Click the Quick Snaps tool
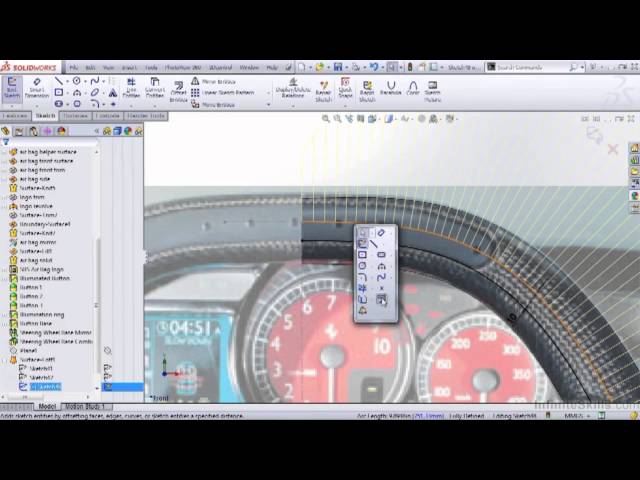This screenshot has width=640, height=480. [345, 88]
